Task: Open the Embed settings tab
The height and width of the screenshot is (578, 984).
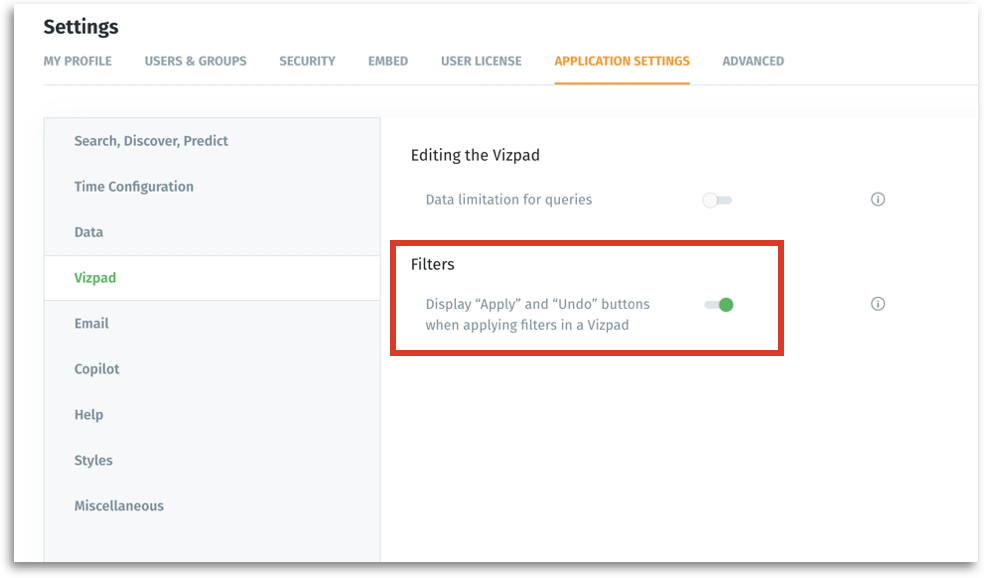Action: (x=388, y=61)
